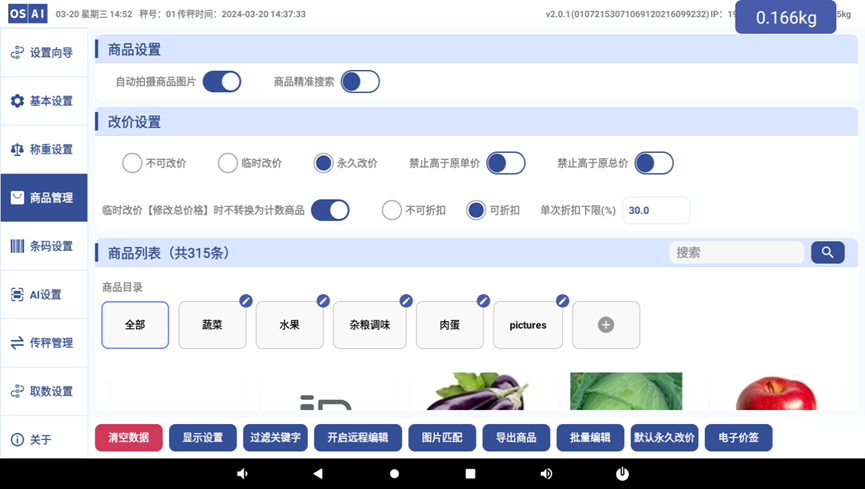865x489 pixels.
Task: Click the 单次折扣下限 input field
Action: [655, 210]
